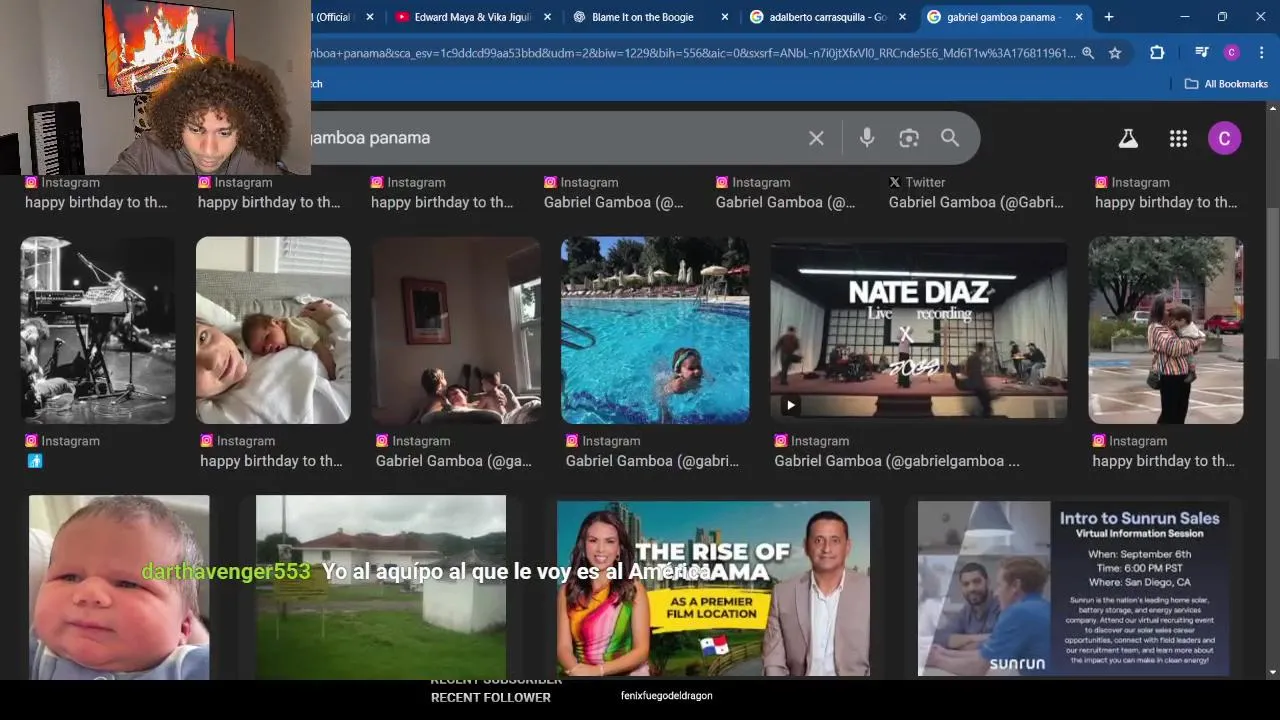
Task: Close the Edward Maya & Vika Jigulina tab
Action: (x=547, y=17)
